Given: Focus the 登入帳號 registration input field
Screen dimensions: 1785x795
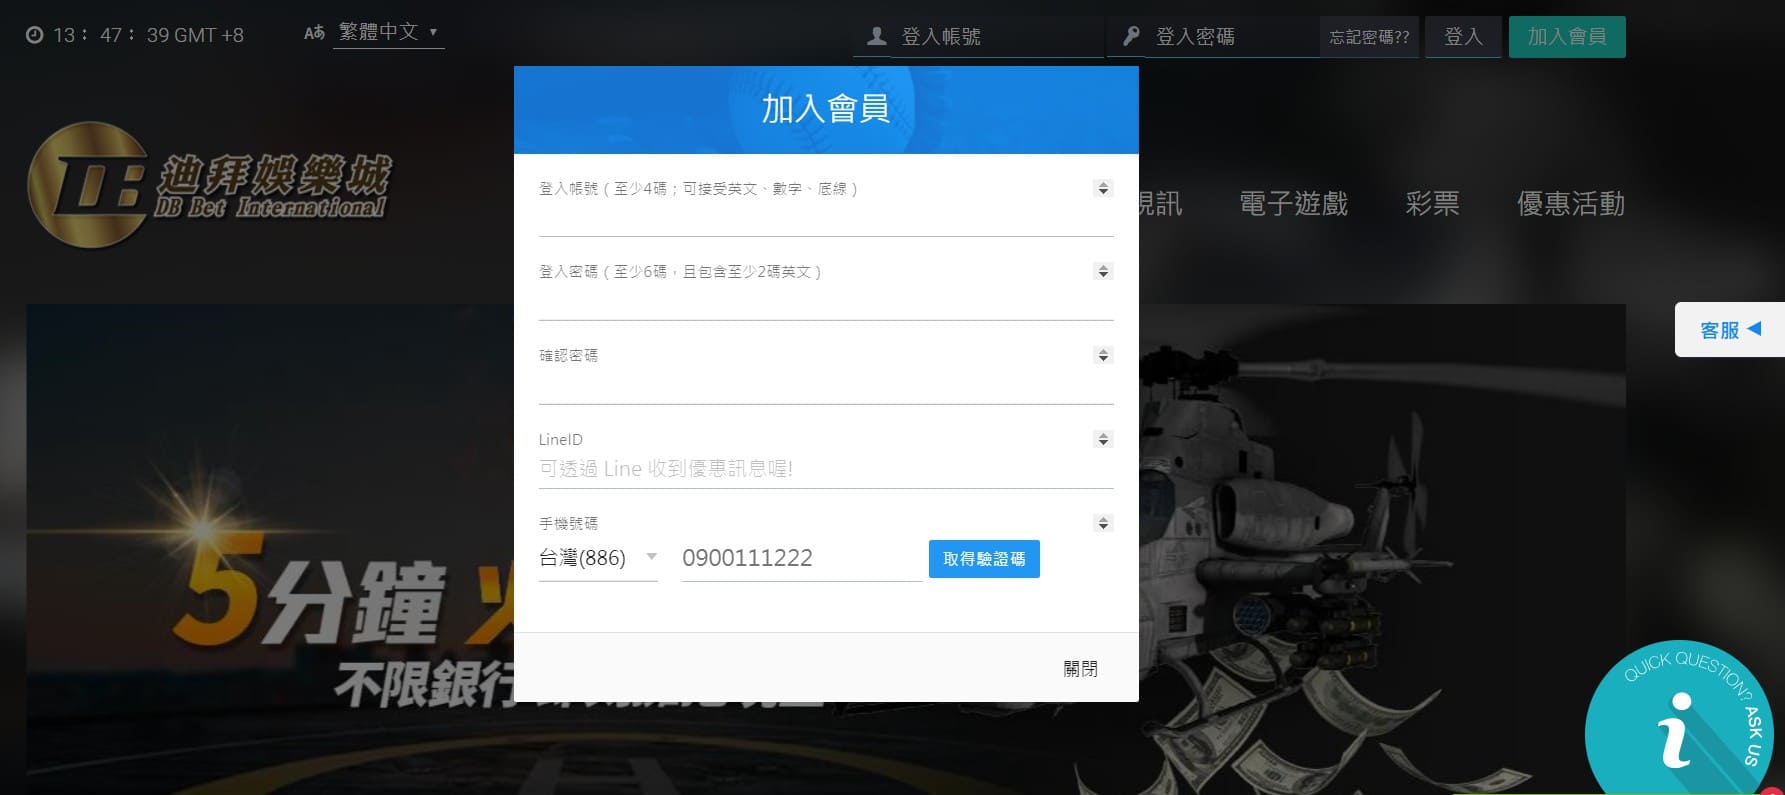Looking at the screenshot, I should (x=826, y=218).
